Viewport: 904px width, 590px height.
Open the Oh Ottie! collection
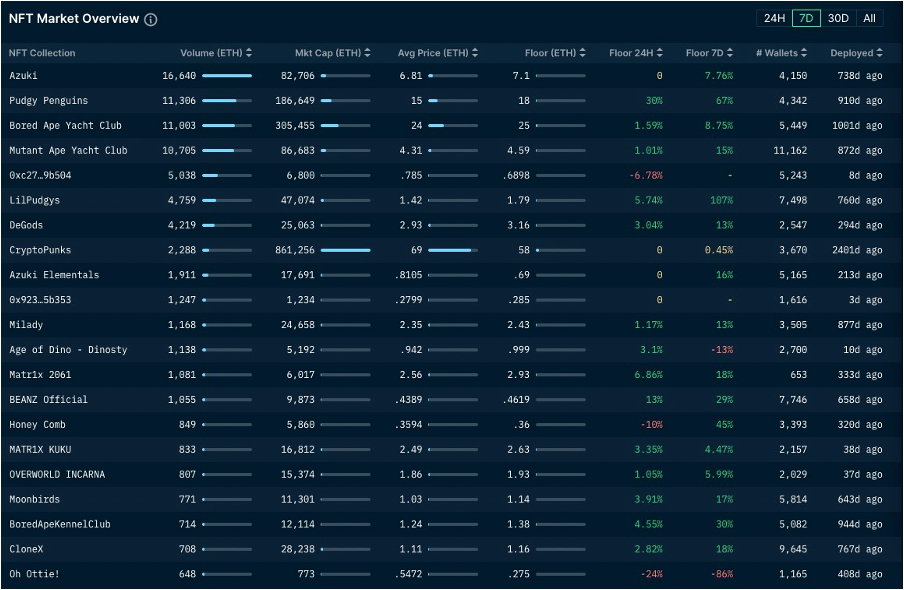(34, 574)
